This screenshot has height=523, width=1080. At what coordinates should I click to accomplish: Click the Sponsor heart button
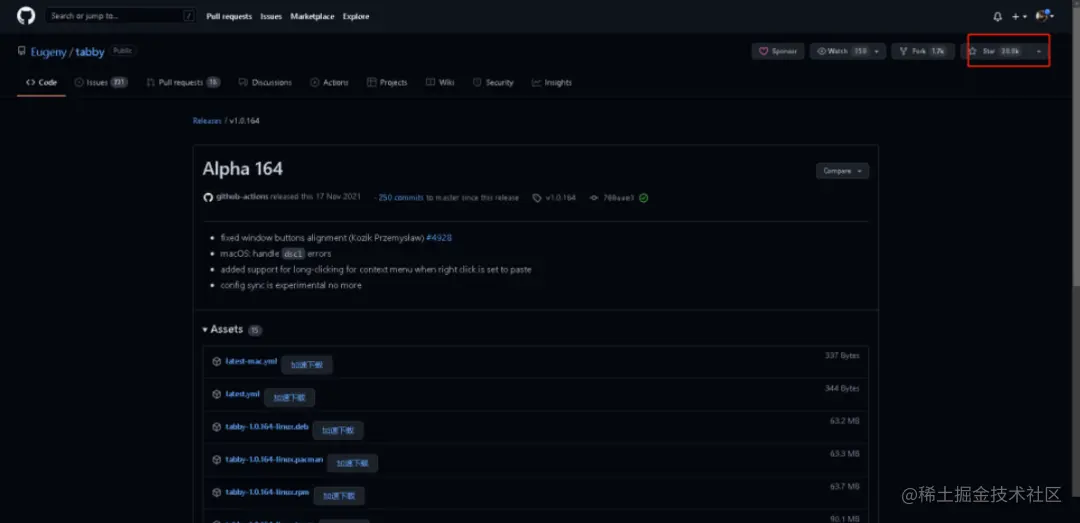[778, 51]
